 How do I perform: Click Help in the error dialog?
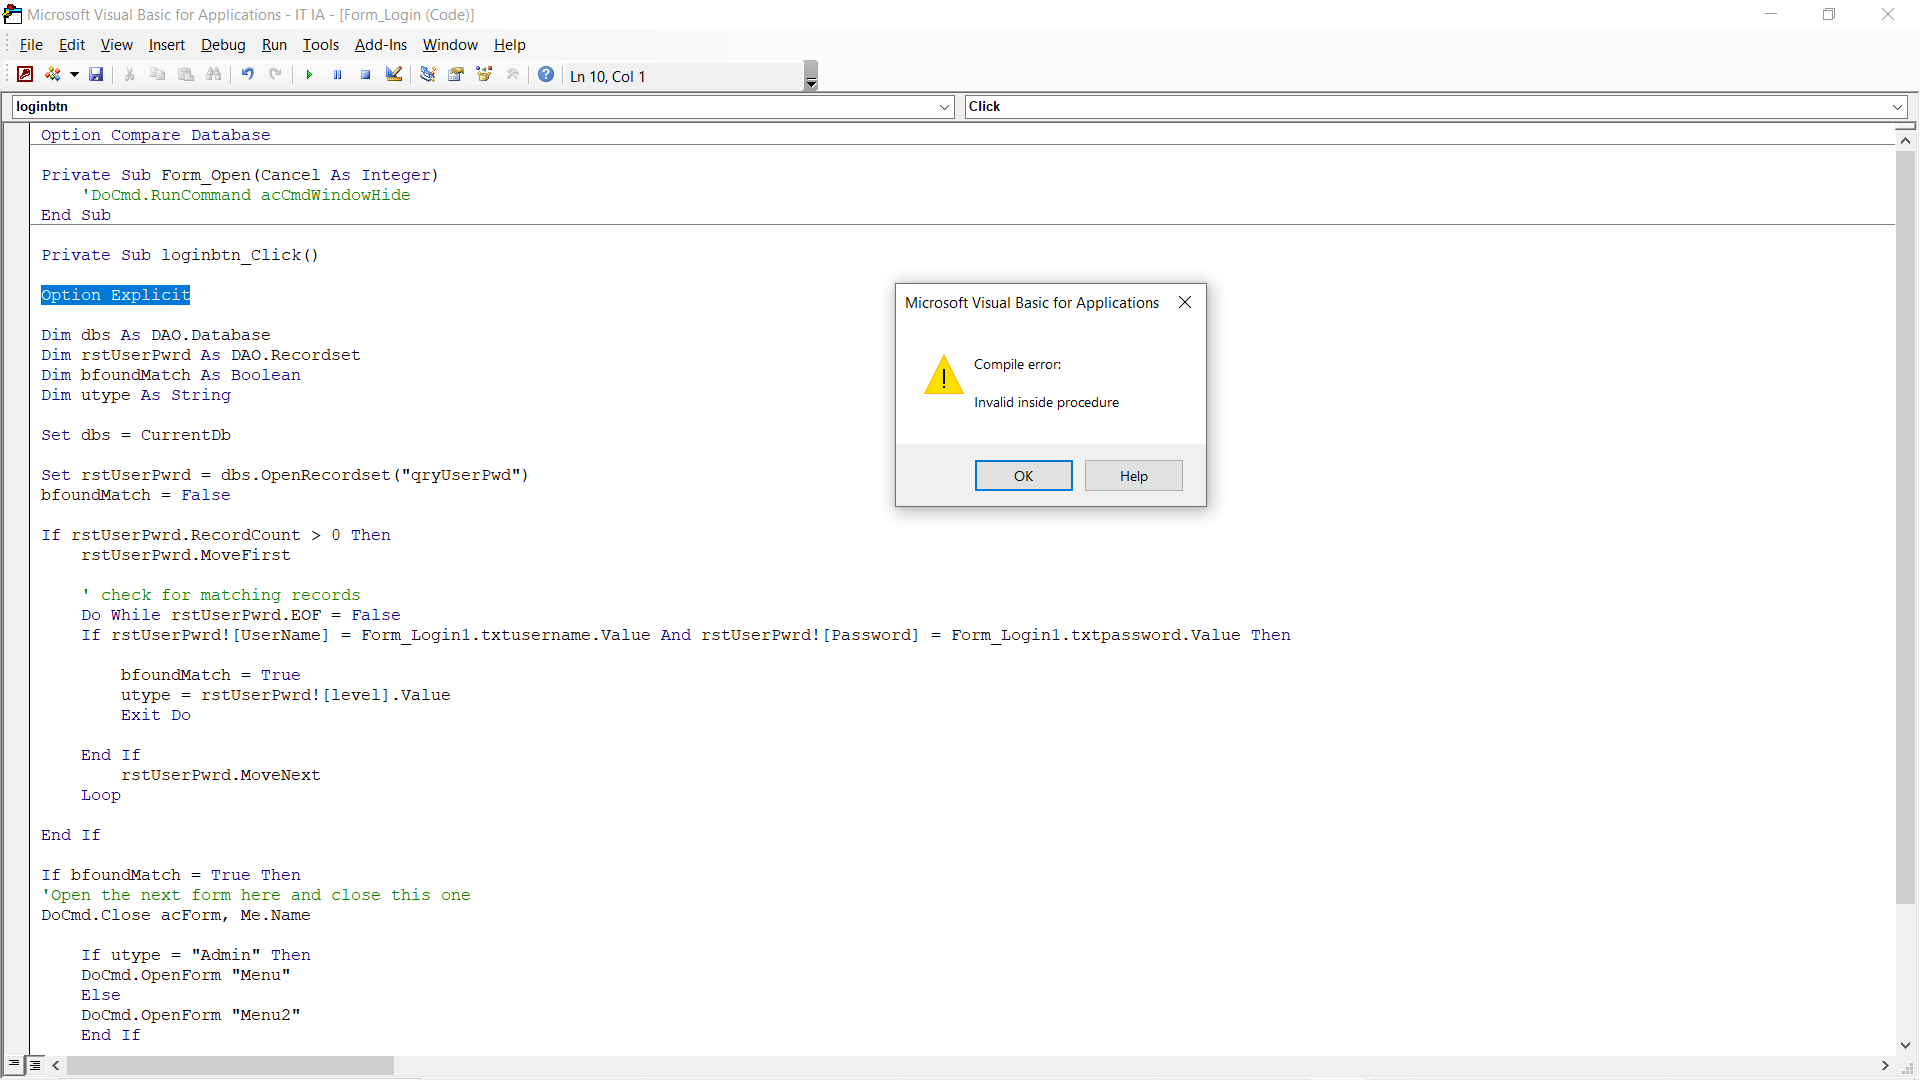[x=1133, y=476]
